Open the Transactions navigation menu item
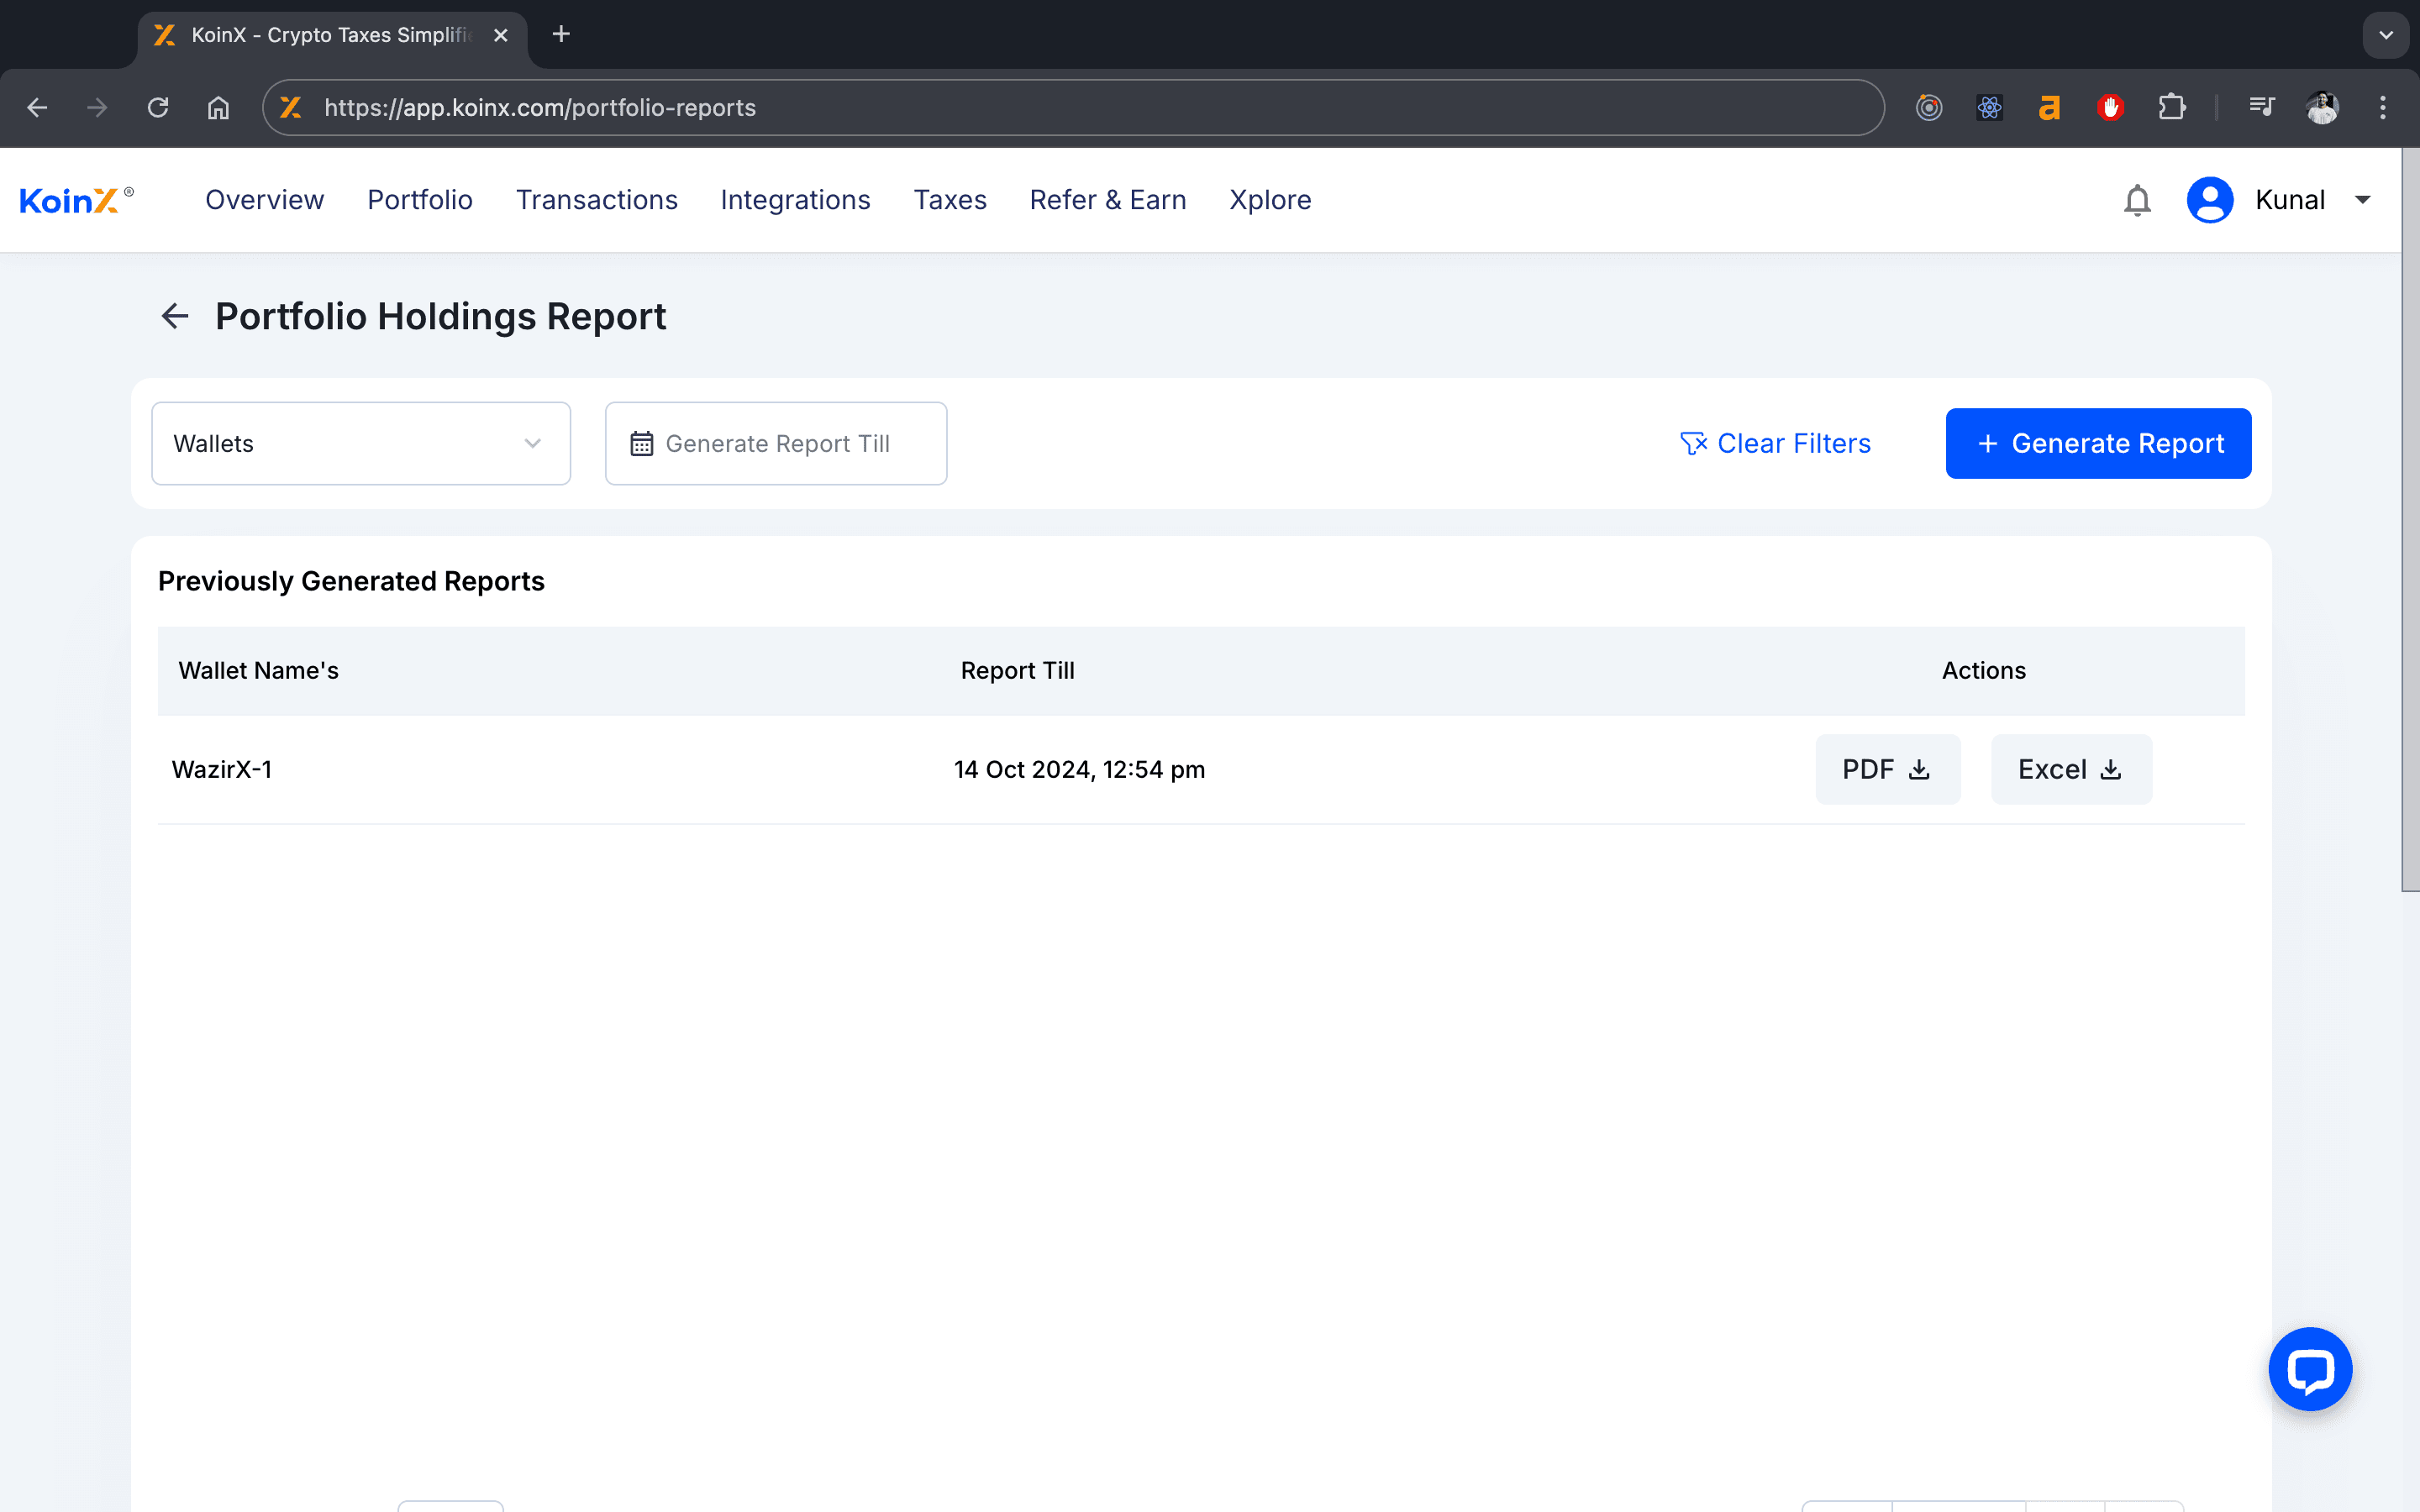This screenshot has width=2420, height=1512. point(596,198)
